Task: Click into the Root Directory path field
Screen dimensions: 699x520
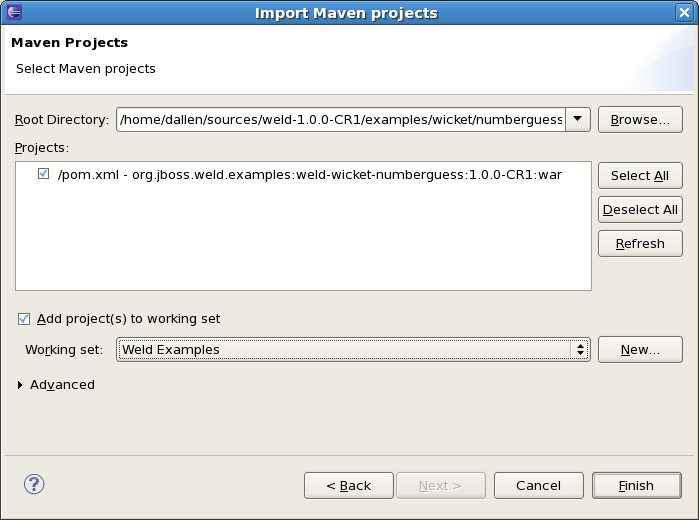Action: tap(340, 120)
